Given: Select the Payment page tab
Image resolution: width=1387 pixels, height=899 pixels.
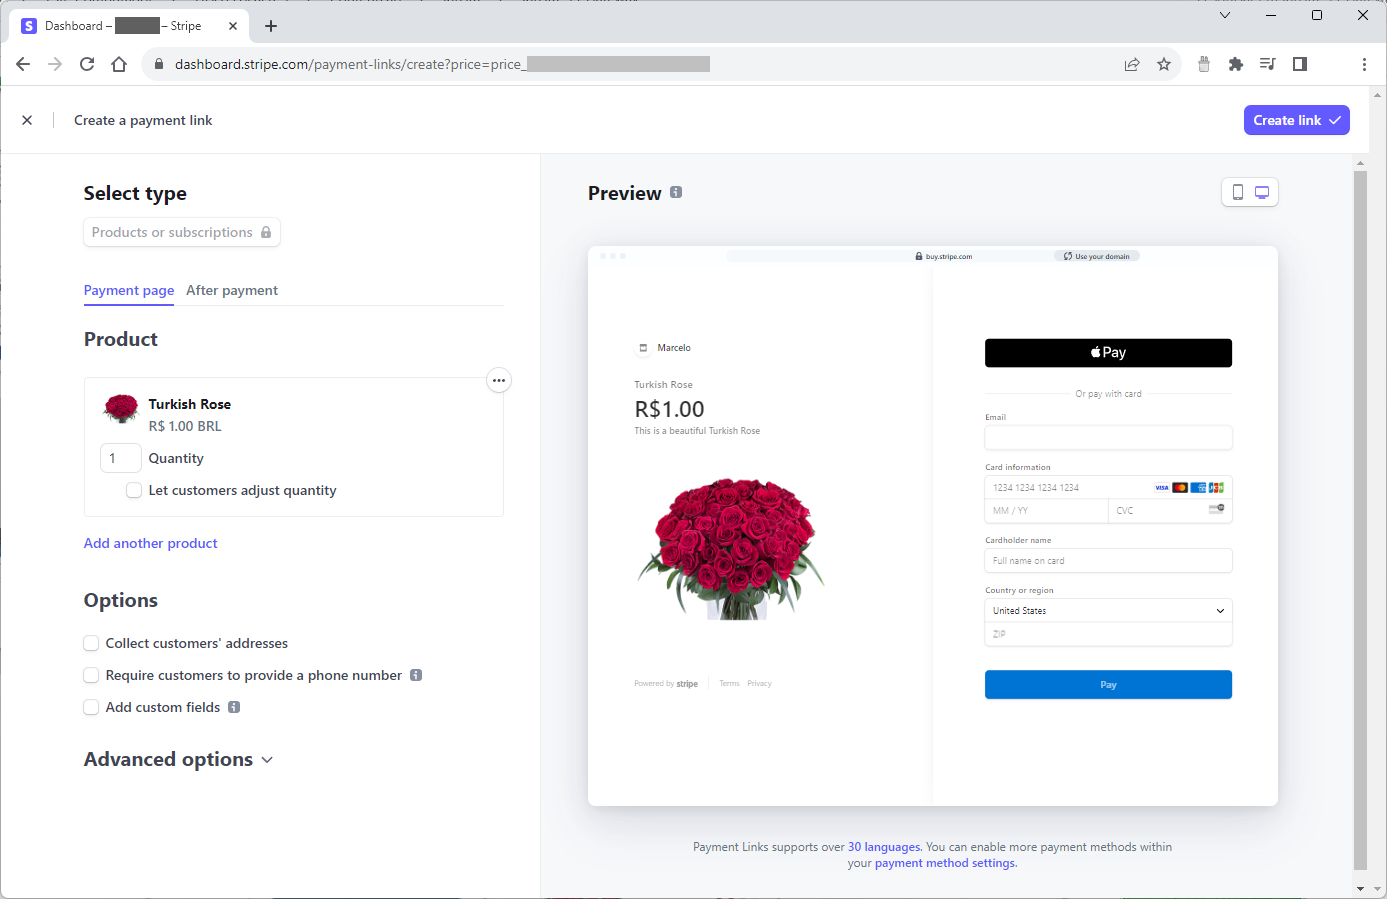Looking at the screenshot, I should tap(128, 290).
